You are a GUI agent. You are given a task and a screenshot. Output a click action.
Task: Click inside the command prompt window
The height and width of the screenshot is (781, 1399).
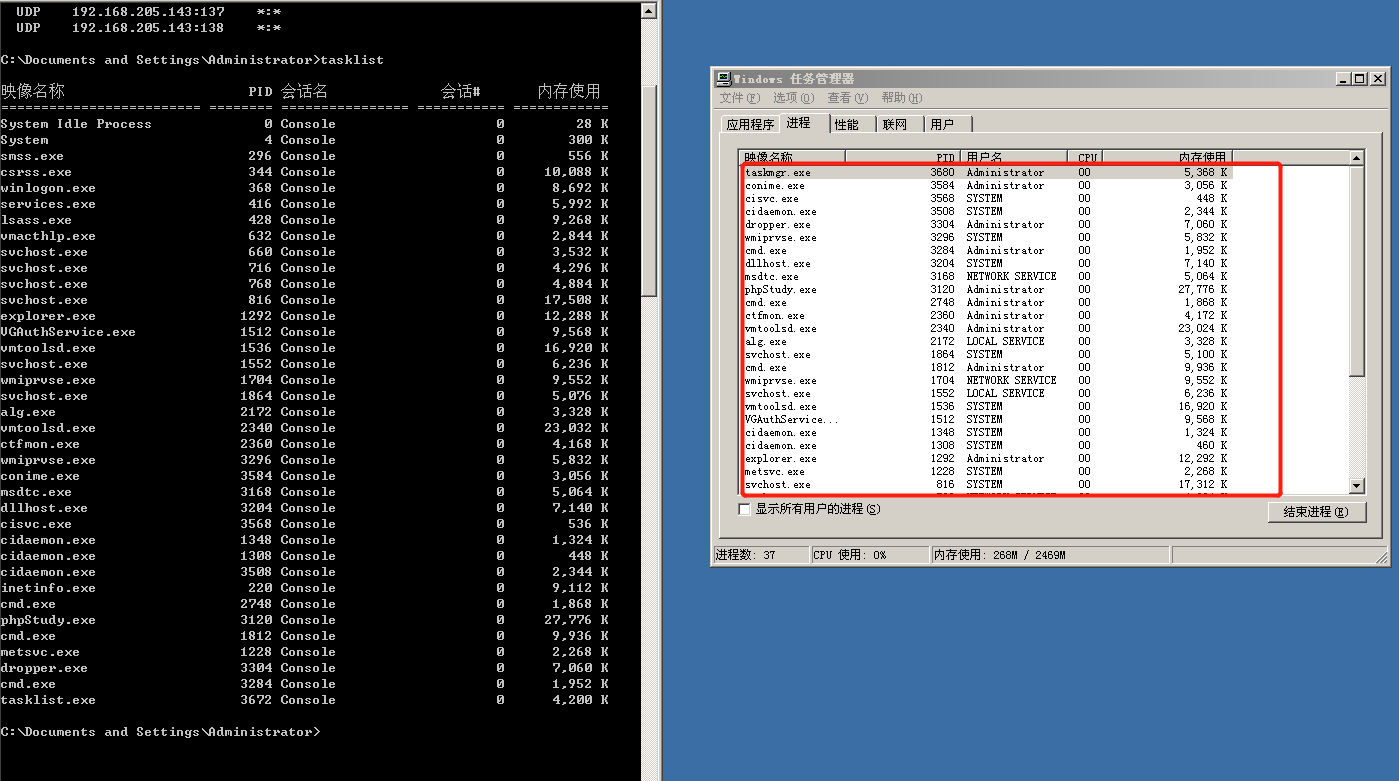pyautogui.click(x=300, y=400)
